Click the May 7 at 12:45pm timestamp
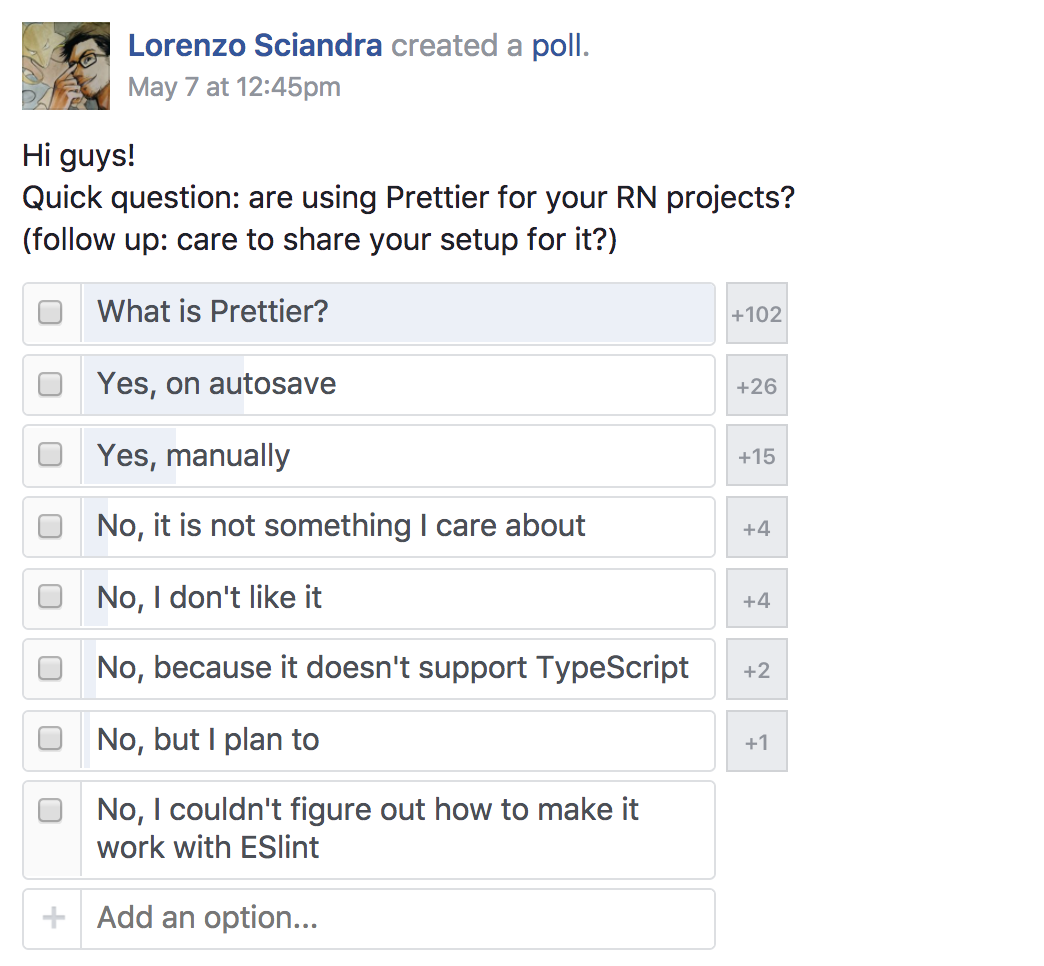Screen dimensions: 1044x966 (x=234, y=87)
